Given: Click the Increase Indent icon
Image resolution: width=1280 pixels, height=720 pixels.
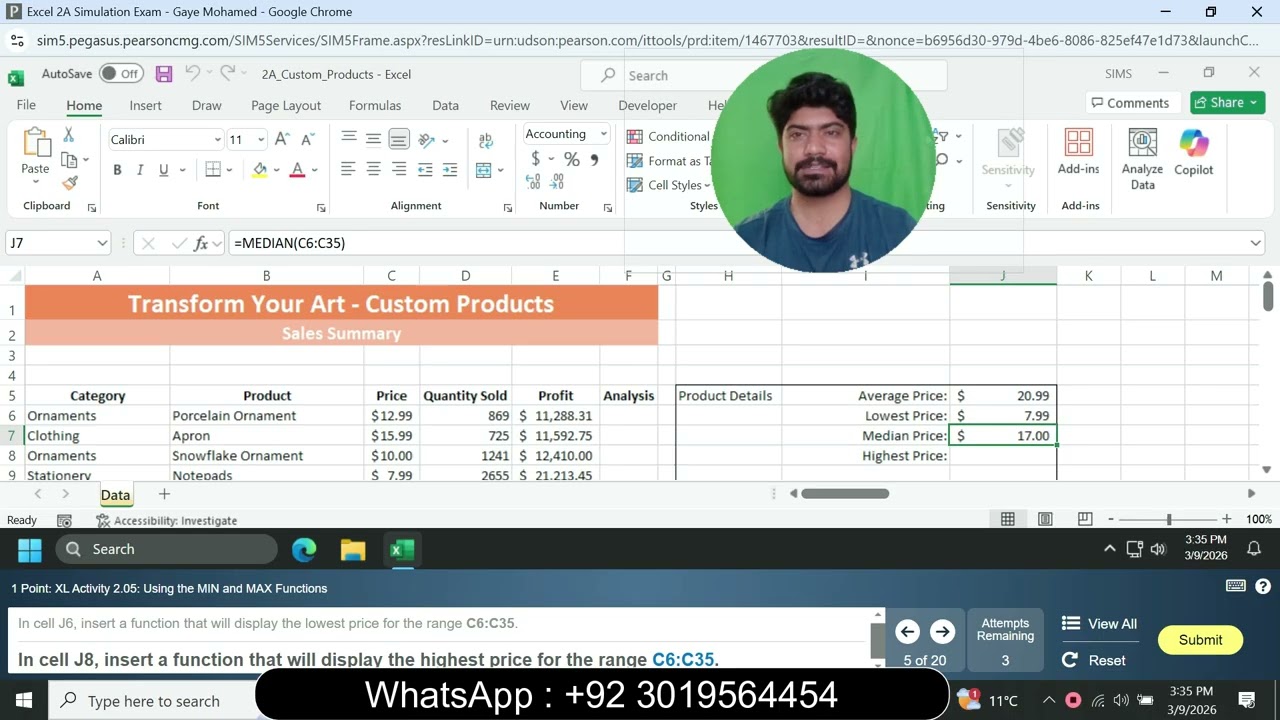Looking at the screenshot, I should click(450, 170).
